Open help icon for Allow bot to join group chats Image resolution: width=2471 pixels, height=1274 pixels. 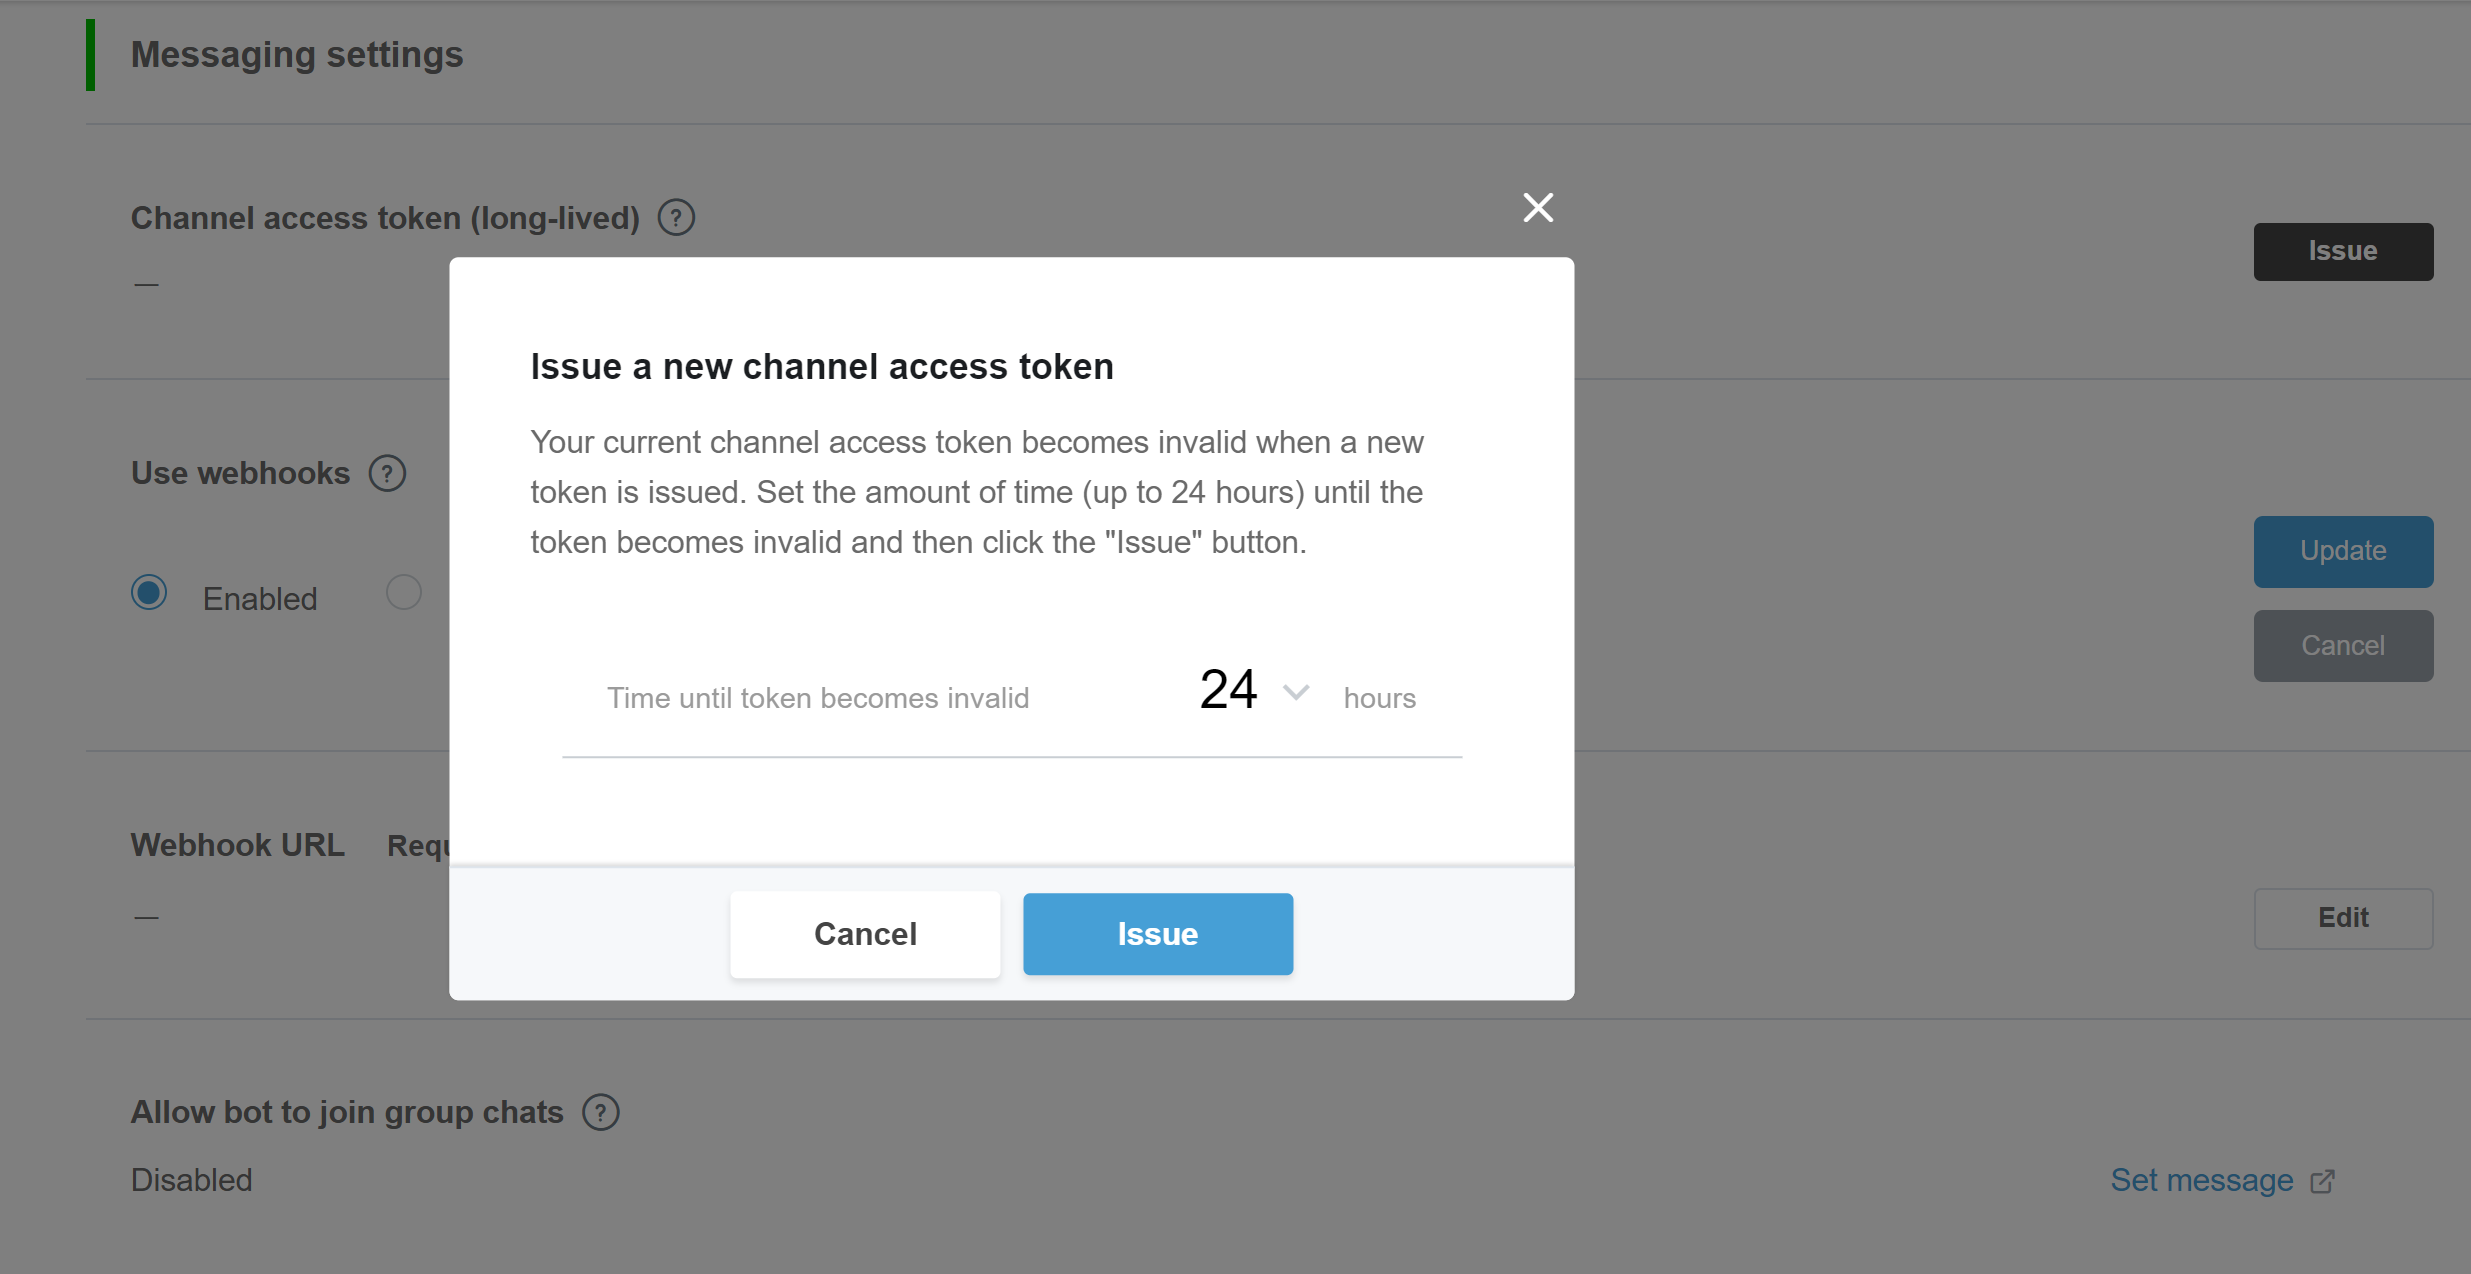coord(601,1112)
